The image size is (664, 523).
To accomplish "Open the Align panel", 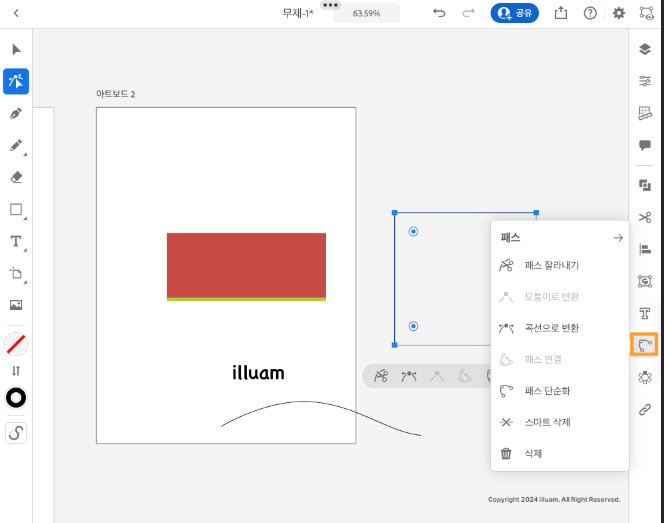I will click(645, 249).
